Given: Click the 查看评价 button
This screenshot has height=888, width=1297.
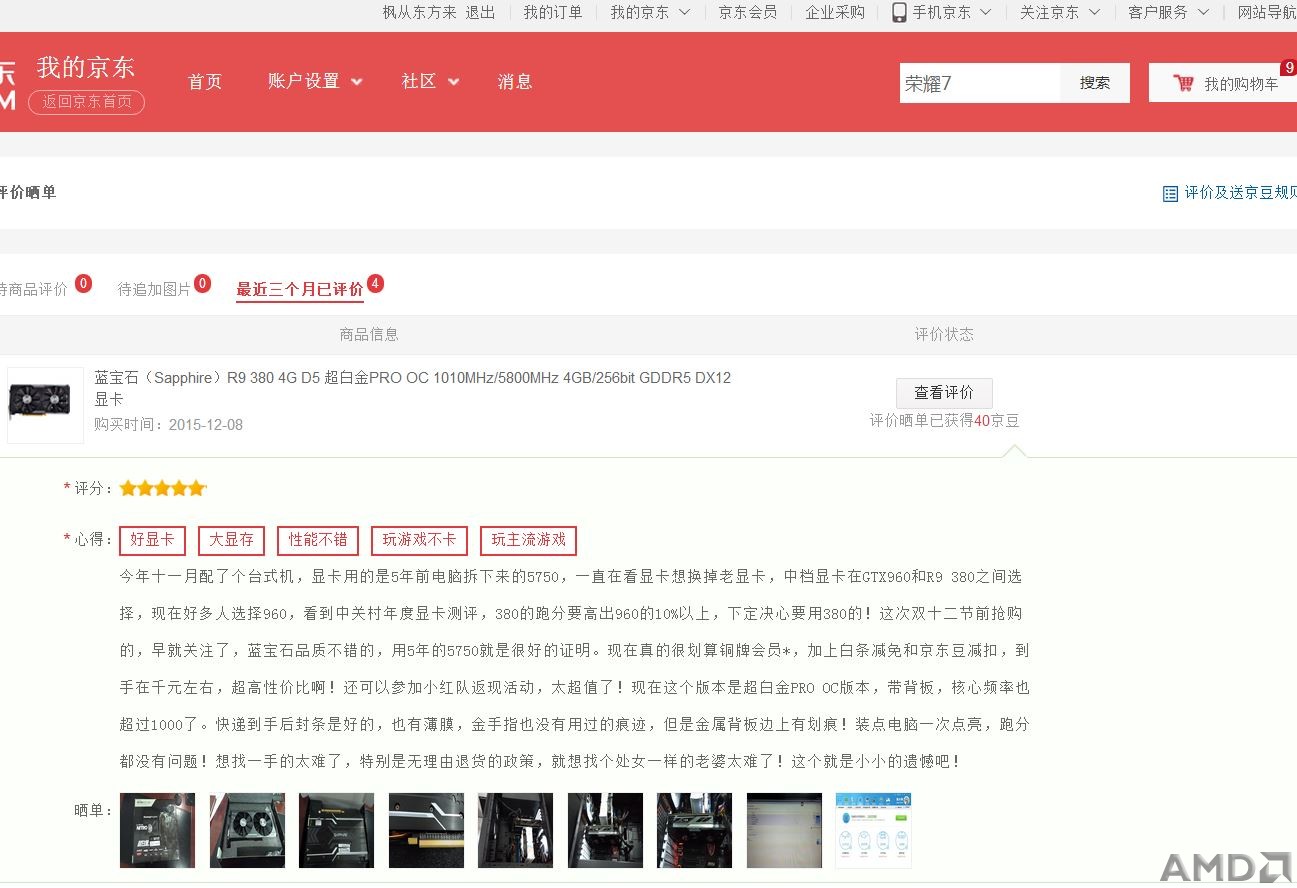Looking at the screenshot, I should pos(944,393).
